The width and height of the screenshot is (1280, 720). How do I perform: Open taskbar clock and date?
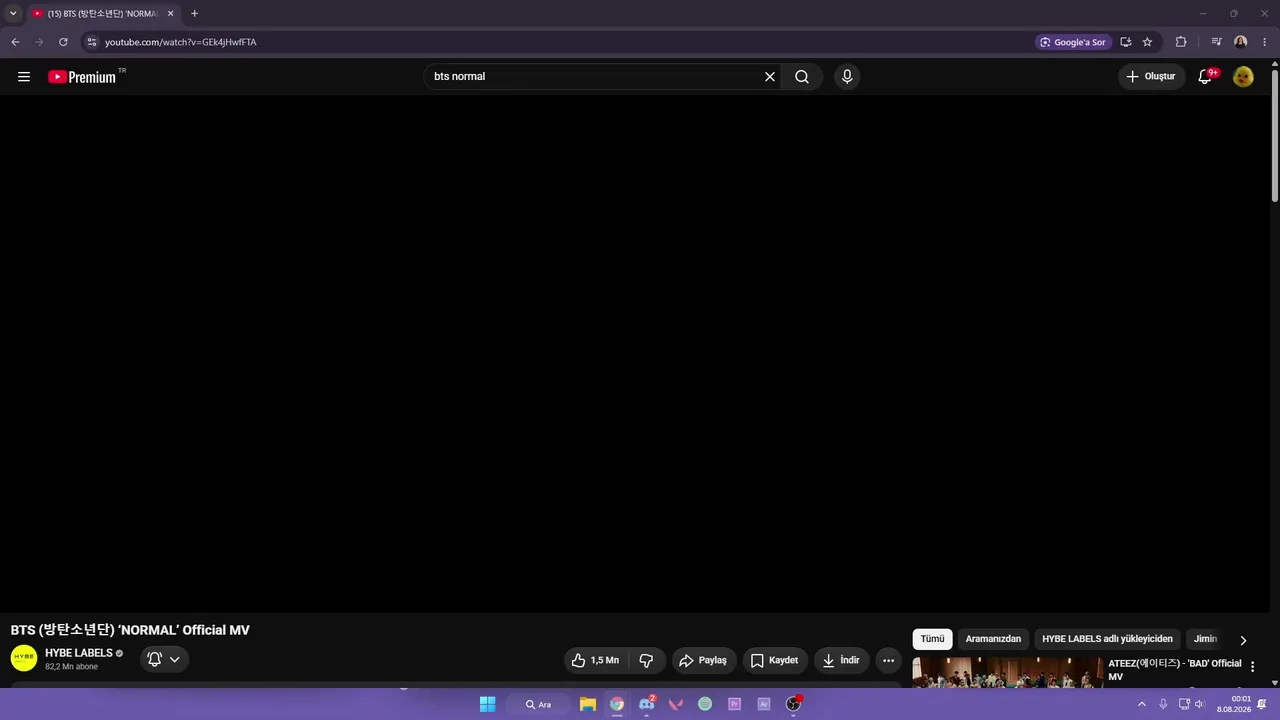1234,704
